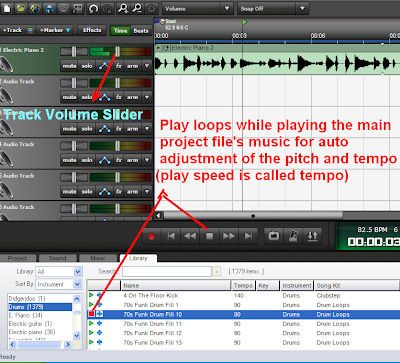Screen dimensions: 400x363
Task: Click the Electric Piano 2 volume slider handle
Action: [x=117, y=52]
